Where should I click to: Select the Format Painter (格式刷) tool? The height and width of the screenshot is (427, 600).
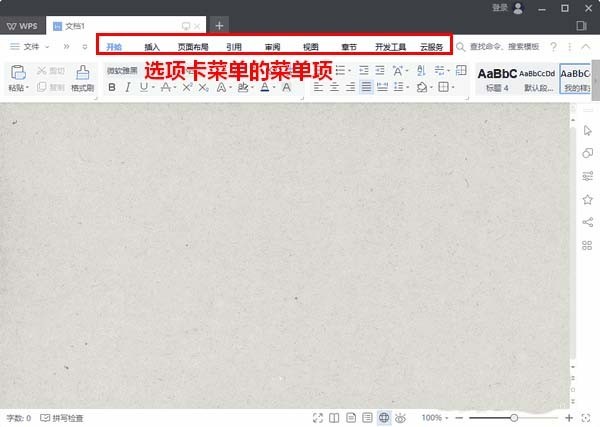coord(82,75)
